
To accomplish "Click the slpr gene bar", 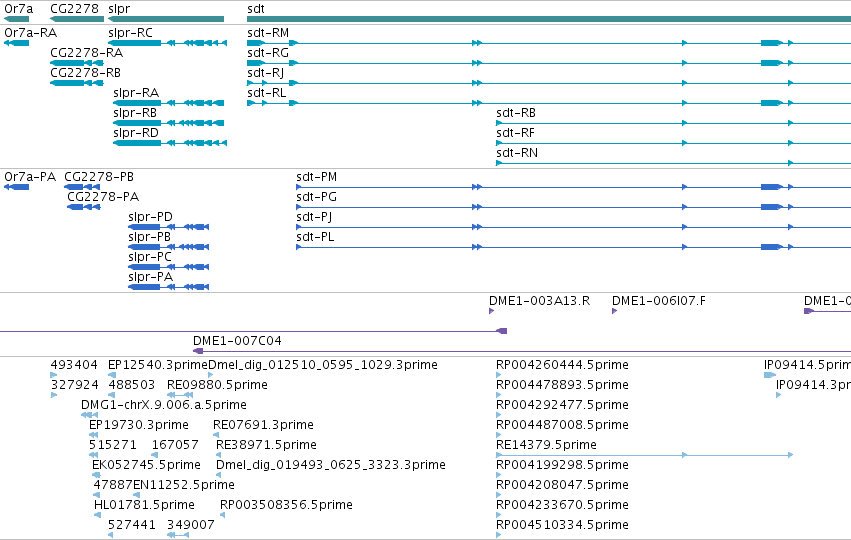I will [166, 19].
